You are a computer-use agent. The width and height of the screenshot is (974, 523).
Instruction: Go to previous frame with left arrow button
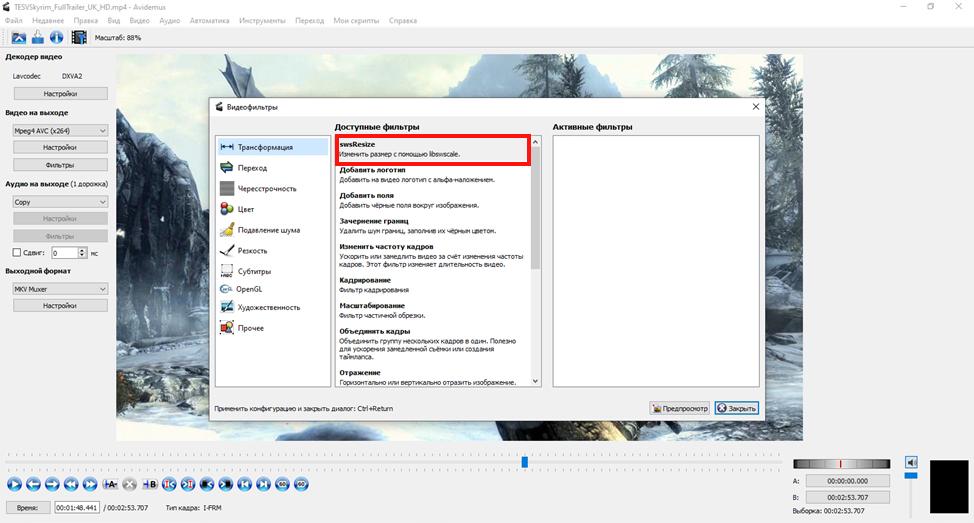click(34, 484)
